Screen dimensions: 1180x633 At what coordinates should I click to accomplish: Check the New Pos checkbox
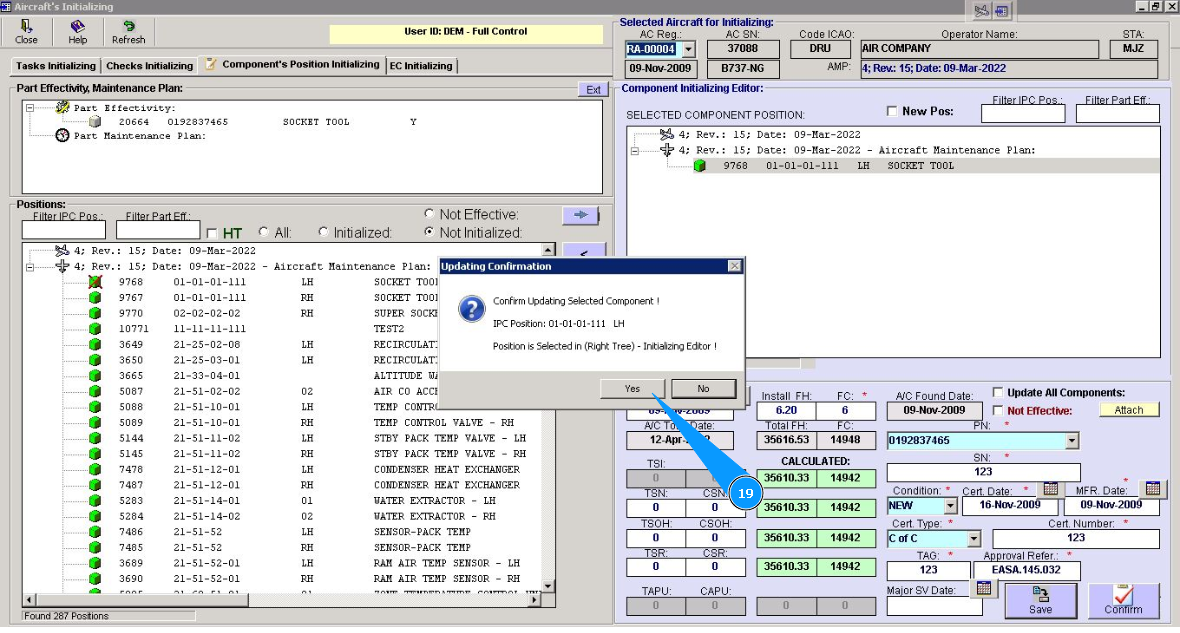pyautogui.click(x=892, y=111)
